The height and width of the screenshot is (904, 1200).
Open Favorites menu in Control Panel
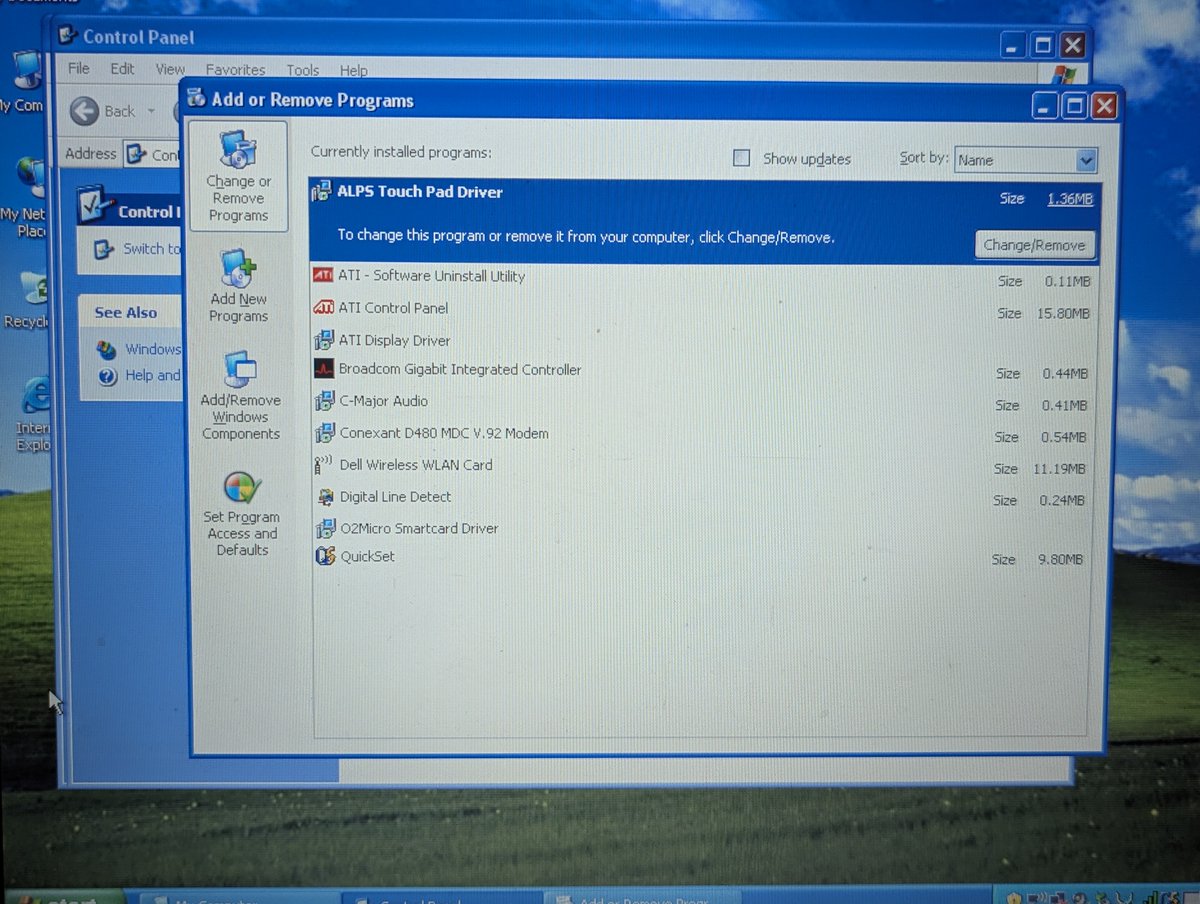click(235, 70)
